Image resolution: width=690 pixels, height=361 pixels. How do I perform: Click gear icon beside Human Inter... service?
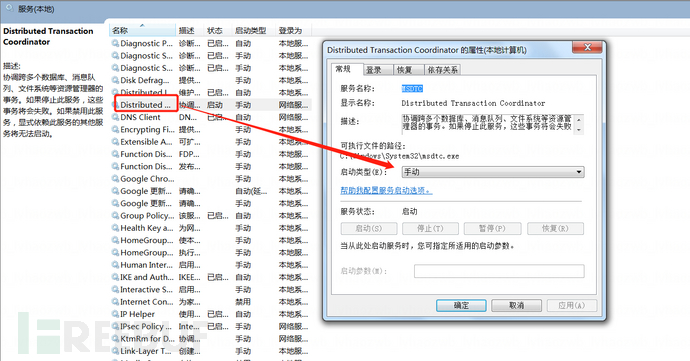coord(115,265)
